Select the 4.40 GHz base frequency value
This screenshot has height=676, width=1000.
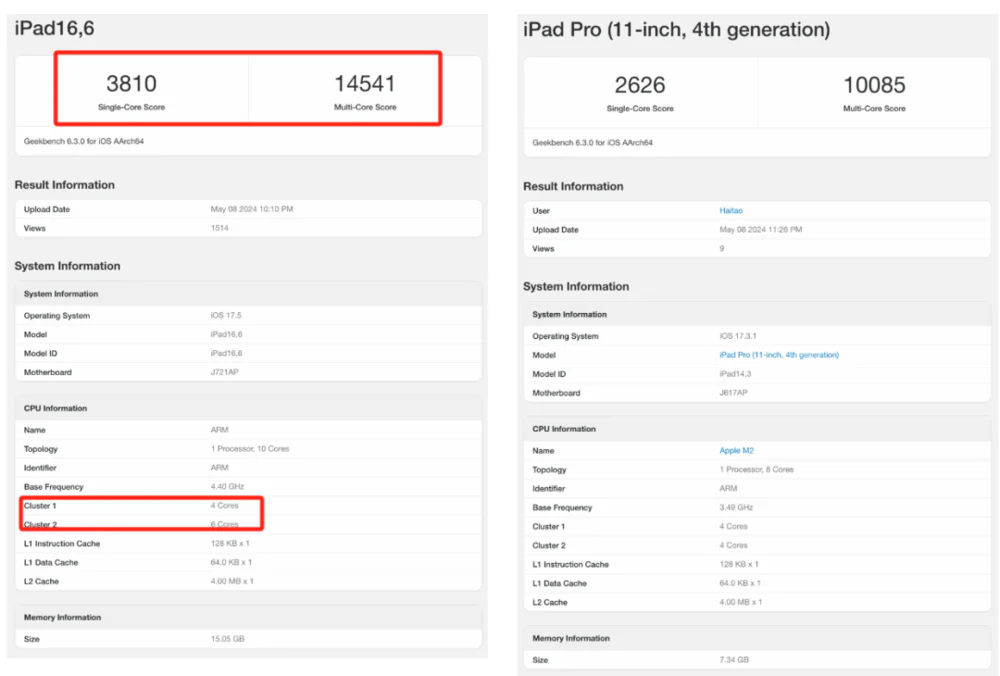pyautogui.click(x=226, y=487)
